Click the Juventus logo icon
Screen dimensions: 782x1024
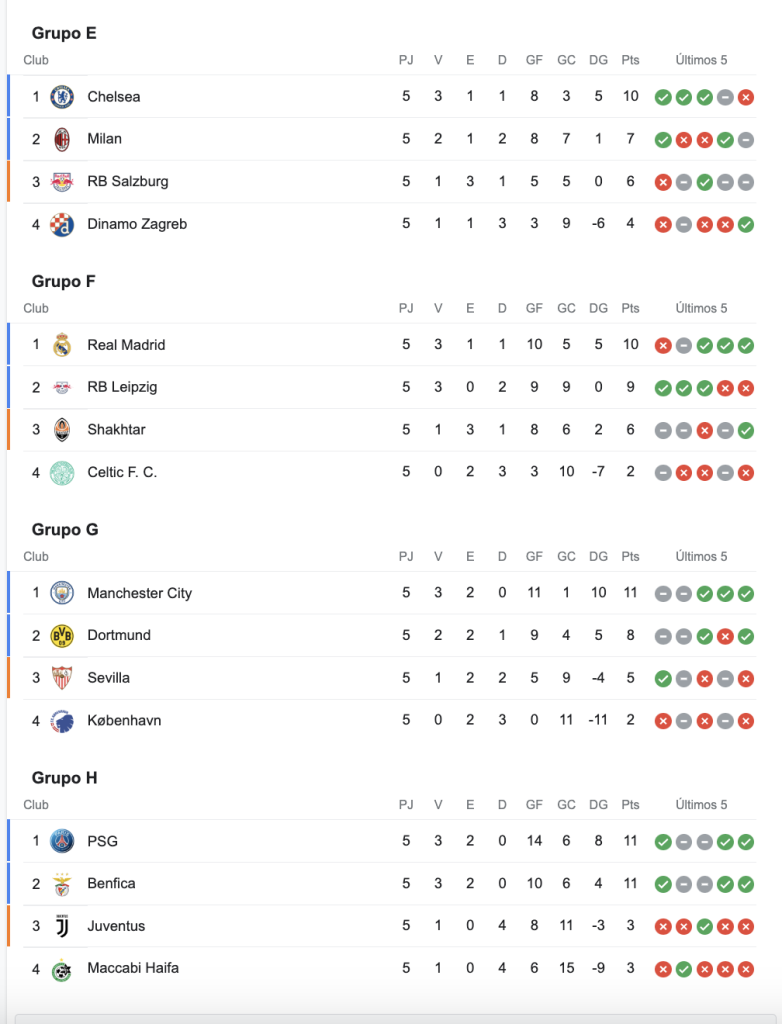[x=62, y=926]
